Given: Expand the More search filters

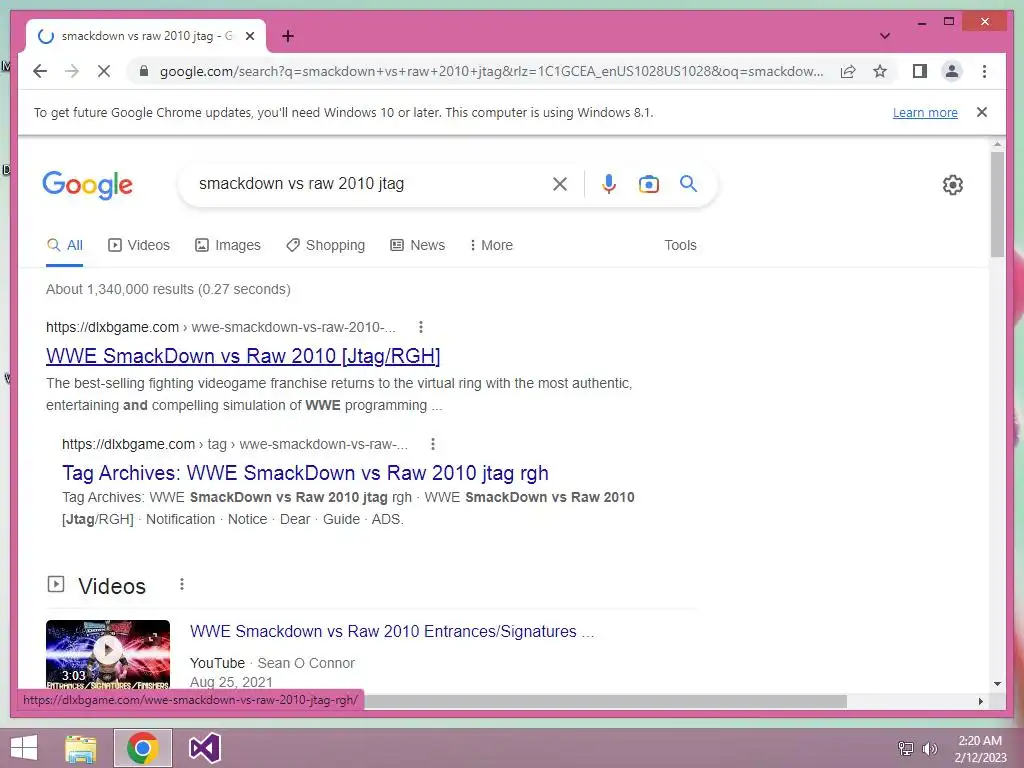Looking at the screenshot, I should pyautogui.click(x=490, y=246).
